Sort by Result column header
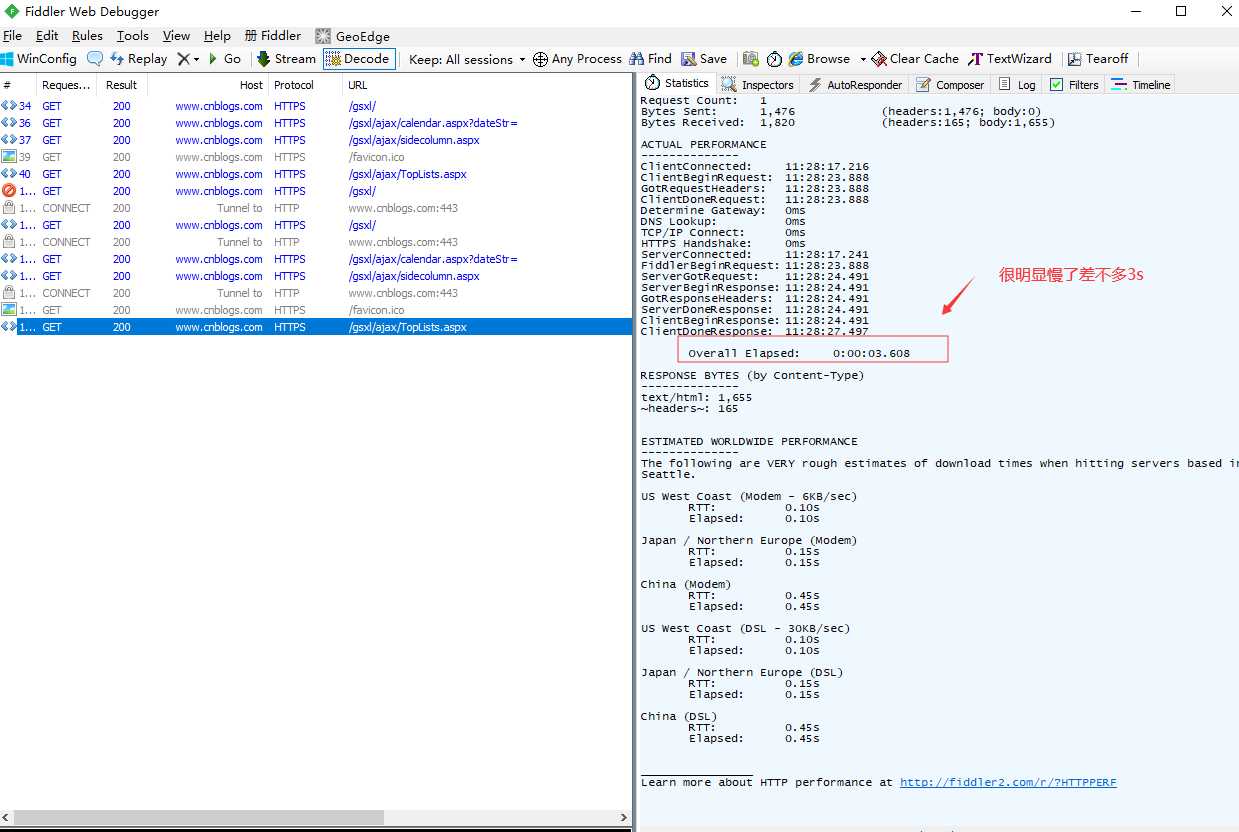 pyautogui.click(x=122, y=85)
